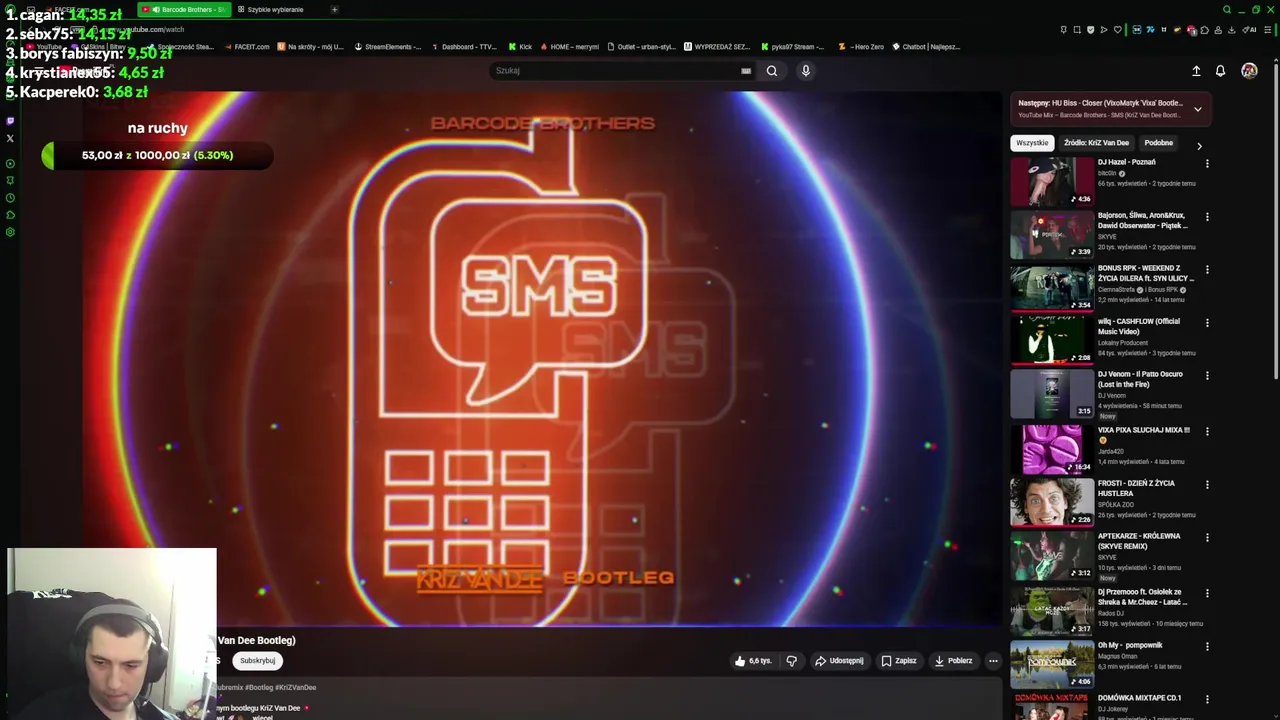This screenshot has width=1280, height=720.
Task: Open the Dashboard - TTV bookmark
Action: tap(463, 47)
